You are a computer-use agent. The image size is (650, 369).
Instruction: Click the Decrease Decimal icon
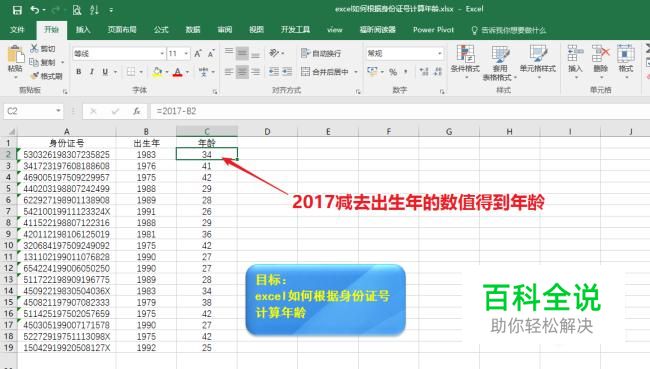click(x=438, y=72)
